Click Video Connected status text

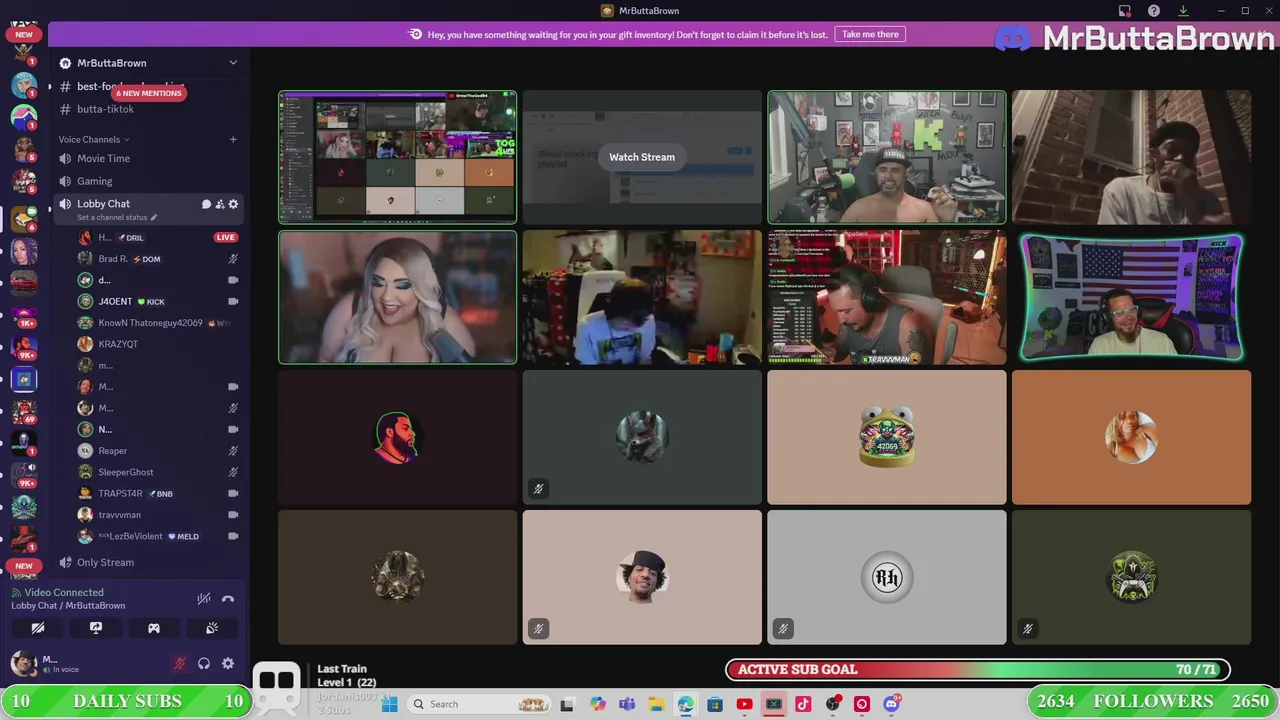63,592
